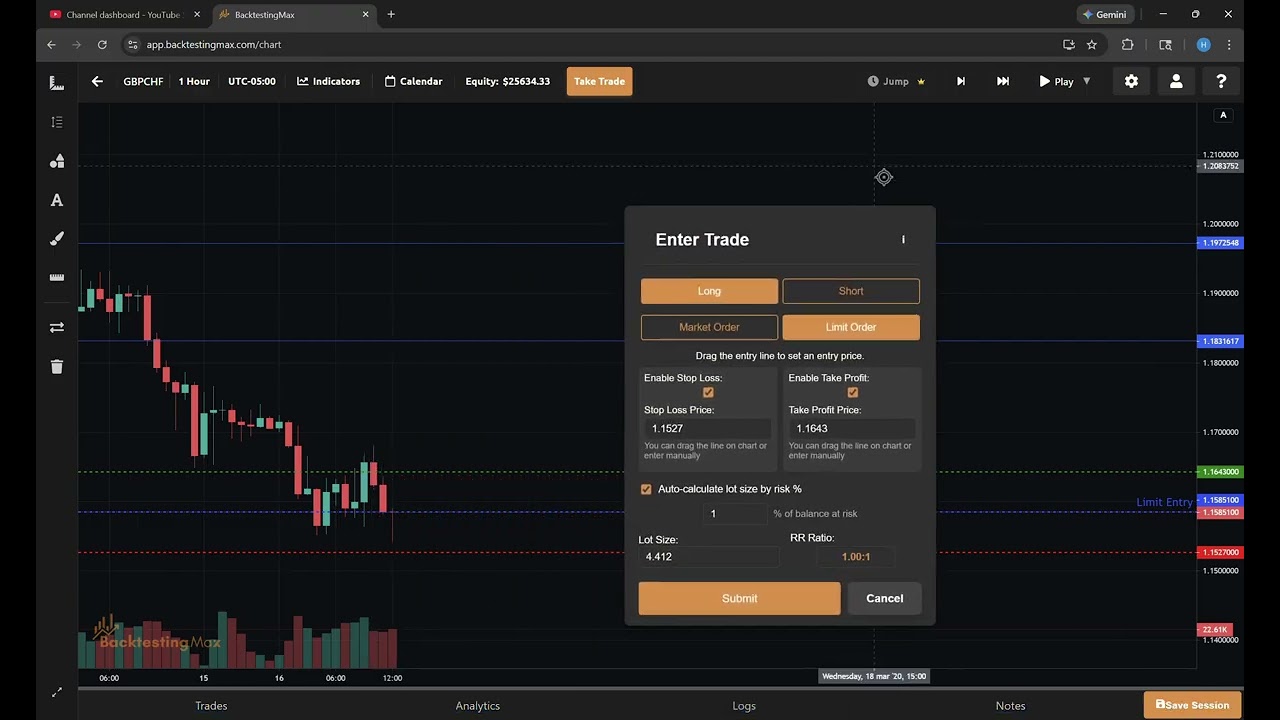Open the help question mark
Image resolution: width=1280 pixels, height=720 pixels.
(1221, 81)
